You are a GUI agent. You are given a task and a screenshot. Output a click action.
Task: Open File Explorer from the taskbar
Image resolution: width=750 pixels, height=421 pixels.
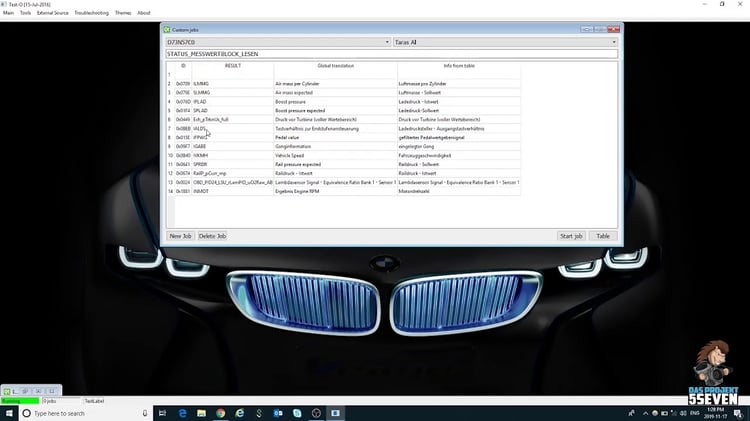click(x=201, y=413)
